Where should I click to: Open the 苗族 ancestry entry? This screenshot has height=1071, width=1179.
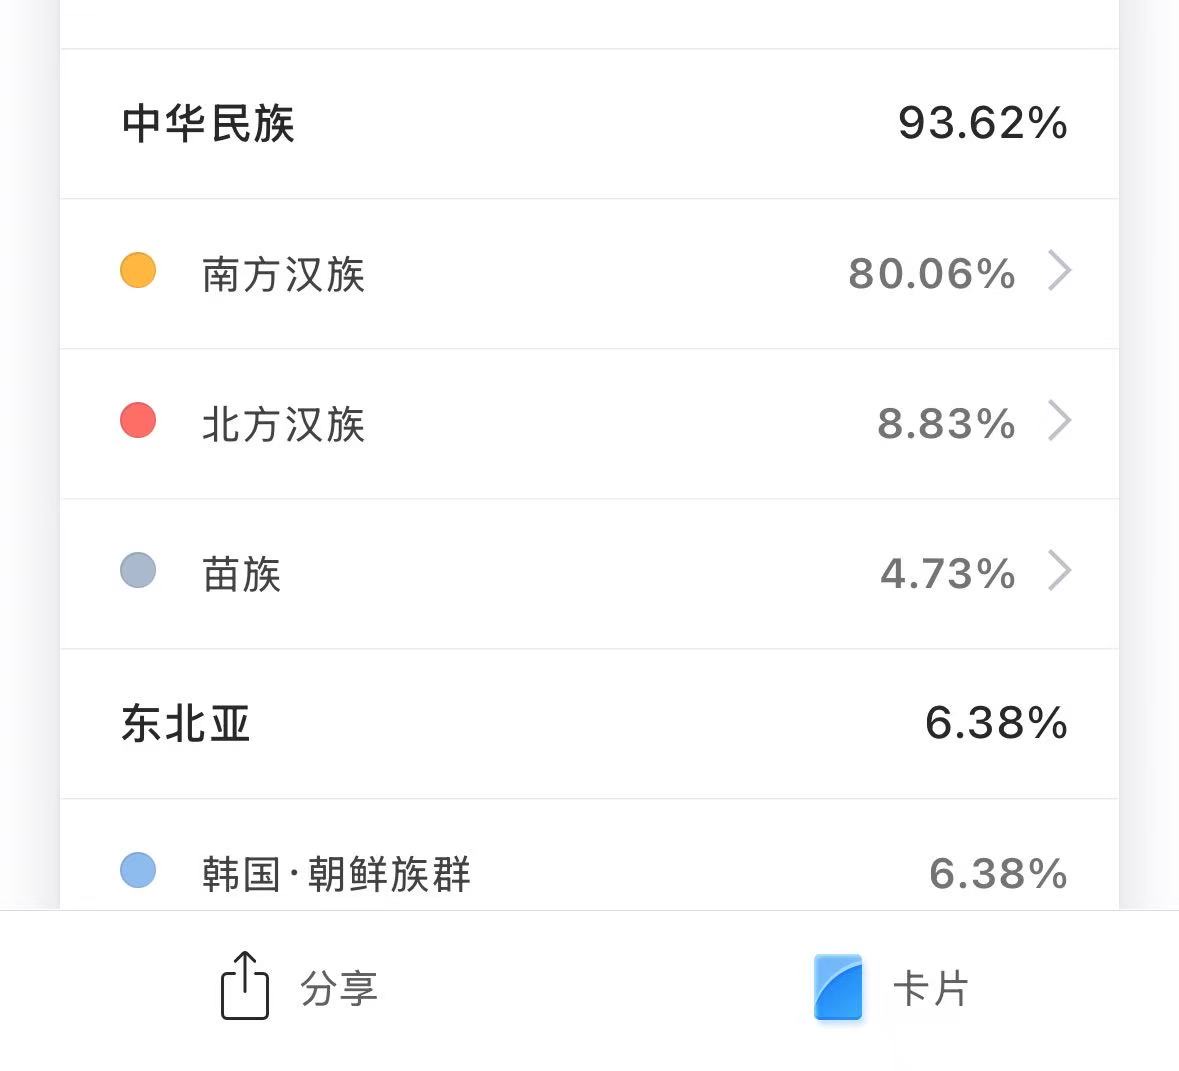pyautogui.click(x=242, y=574)
